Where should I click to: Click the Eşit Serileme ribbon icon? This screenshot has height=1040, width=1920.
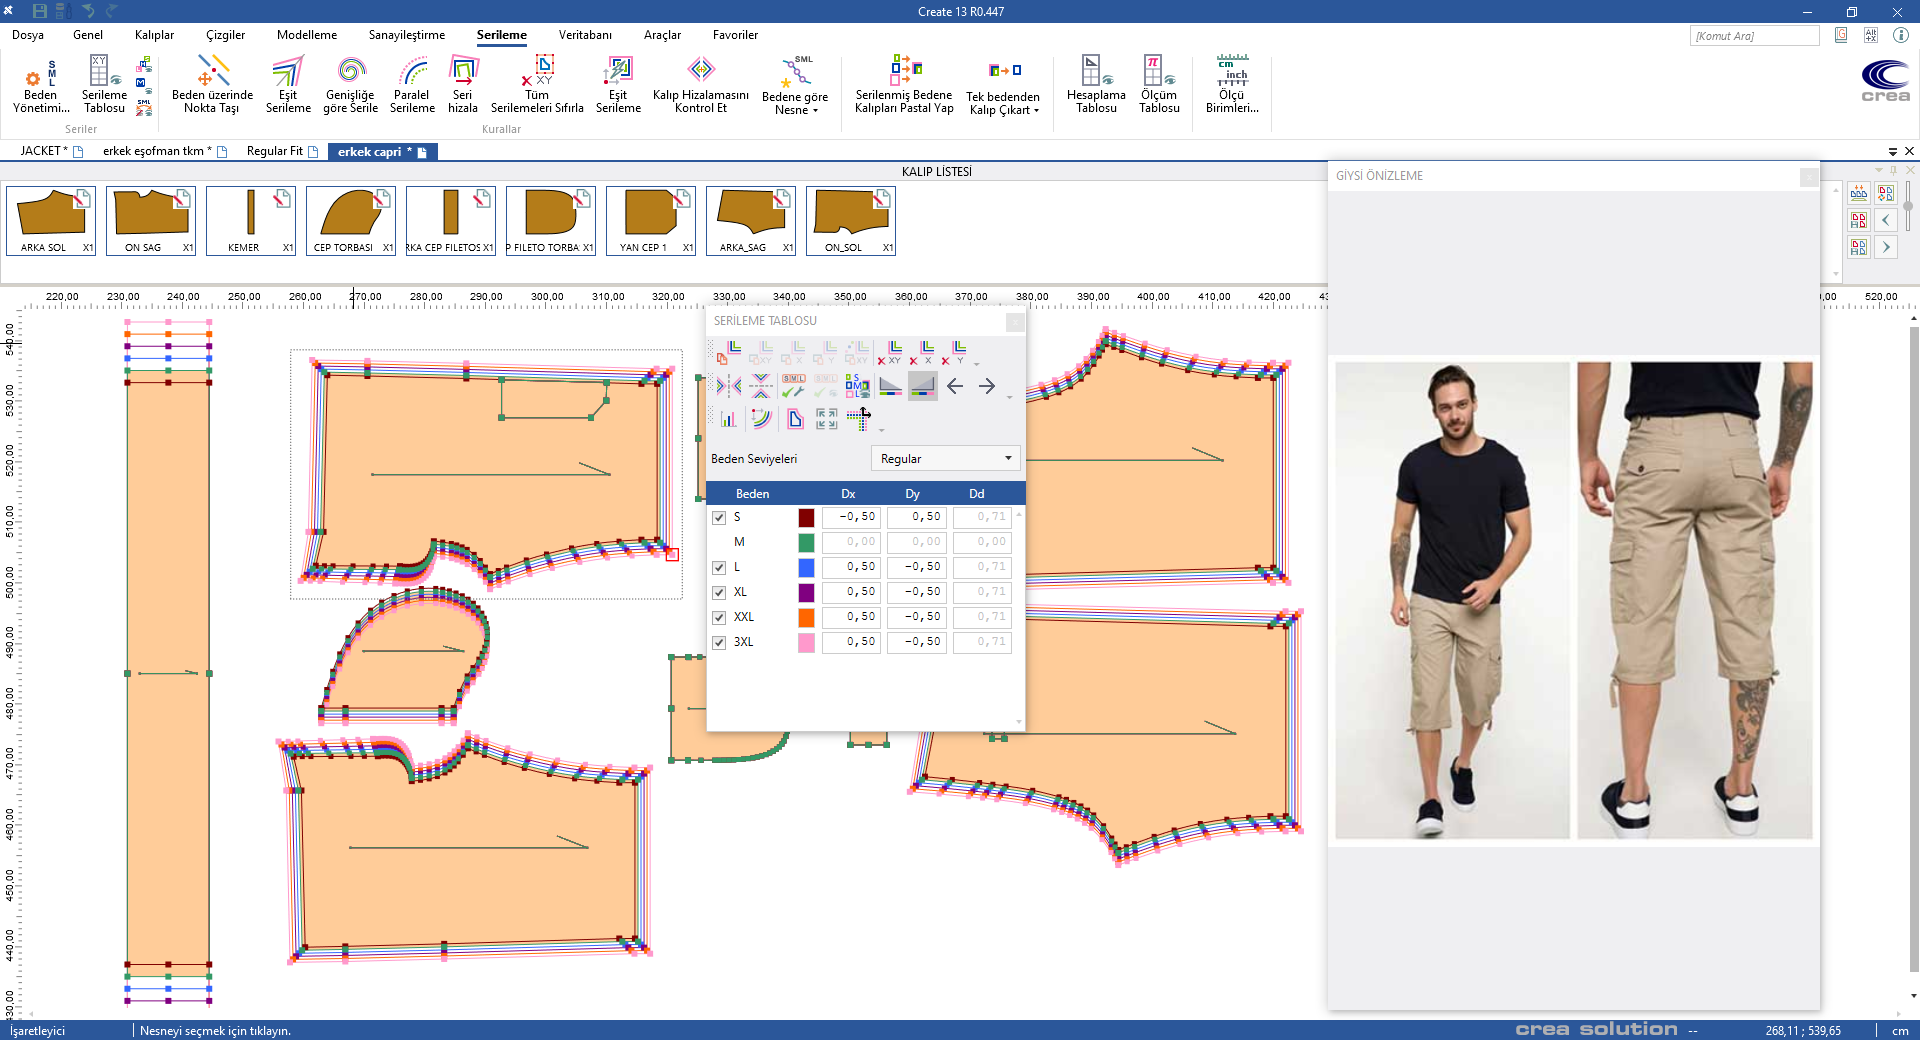coord(287,84)
